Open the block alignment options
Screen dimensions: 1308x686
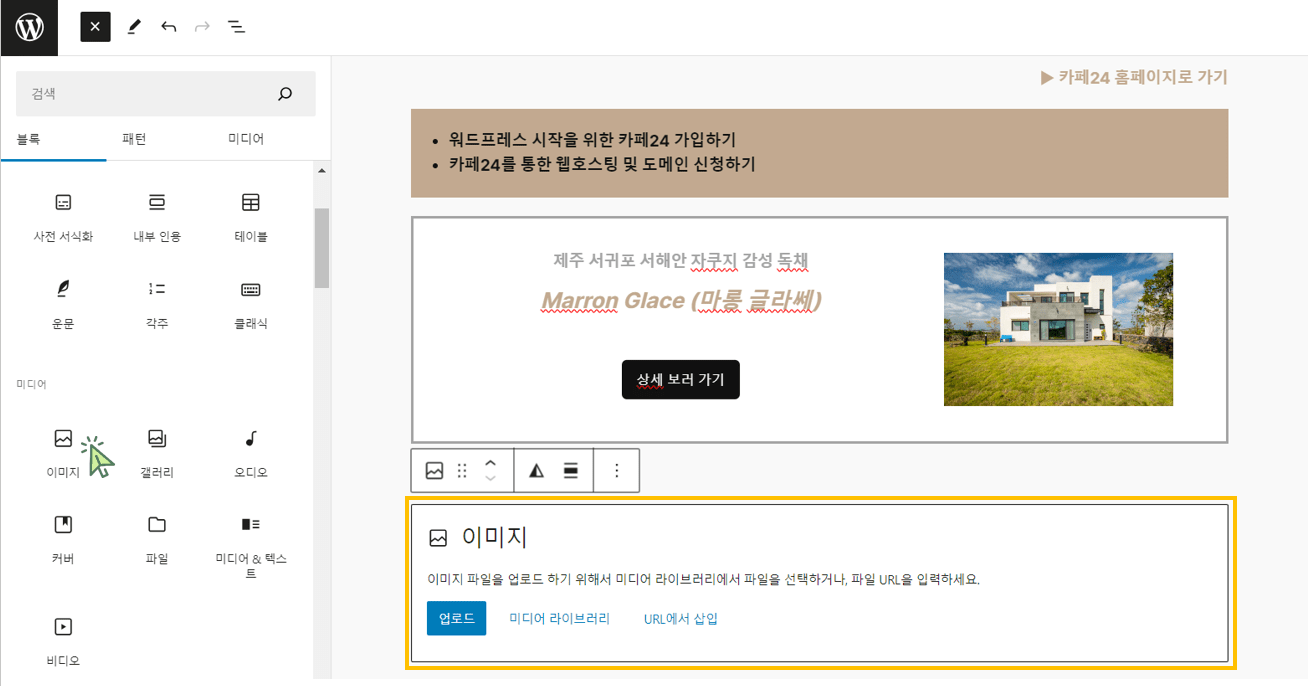tap(571, 471)
